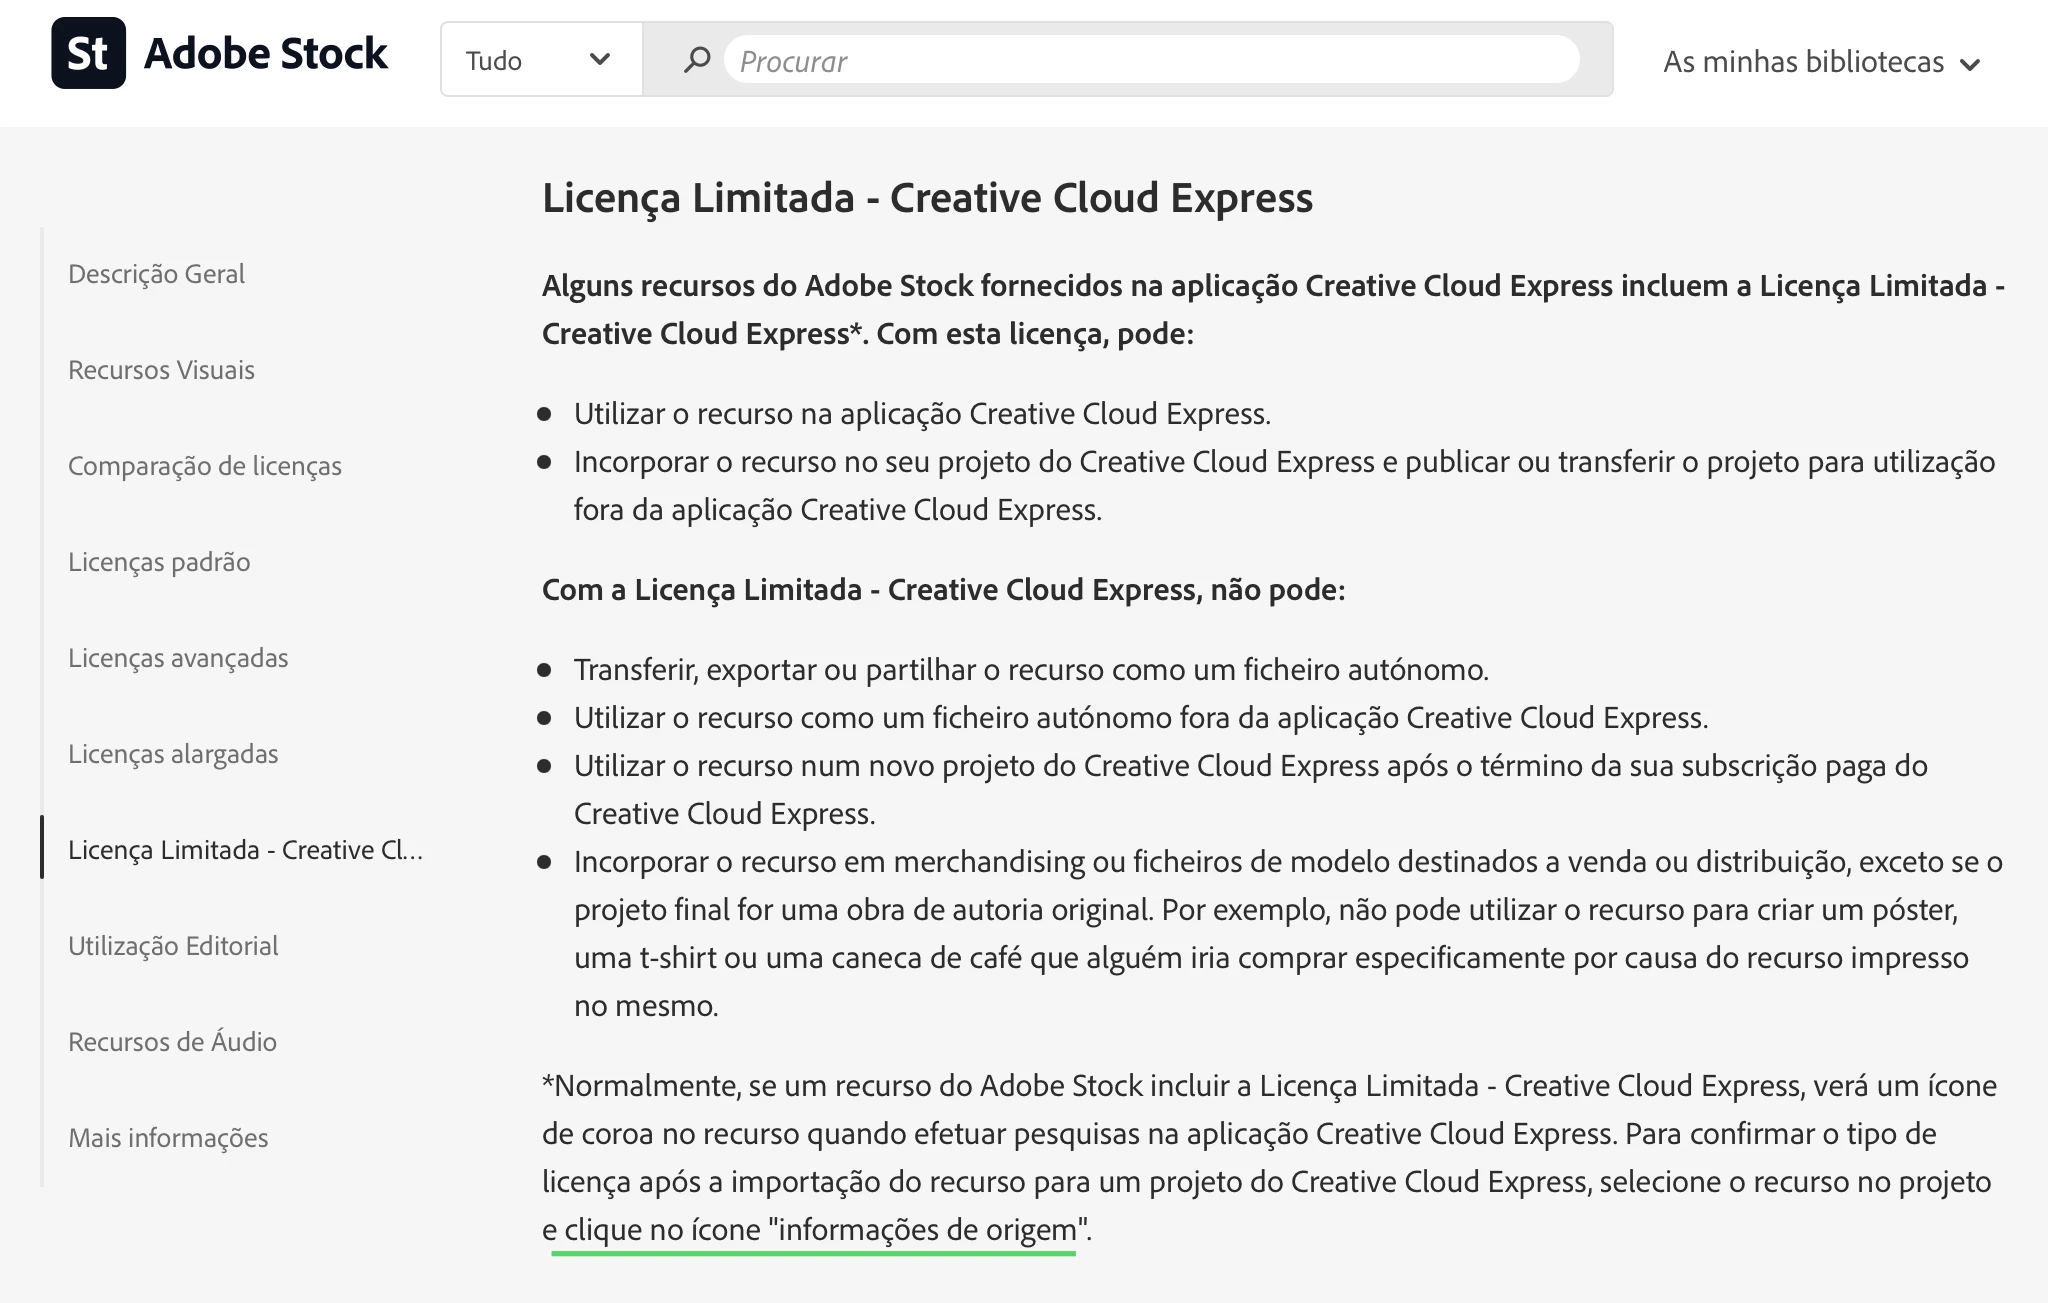The height and width of the screenshot is (1303, 2048).
Task: Navigate to Licenças alargadas
Action: point(173,754)
